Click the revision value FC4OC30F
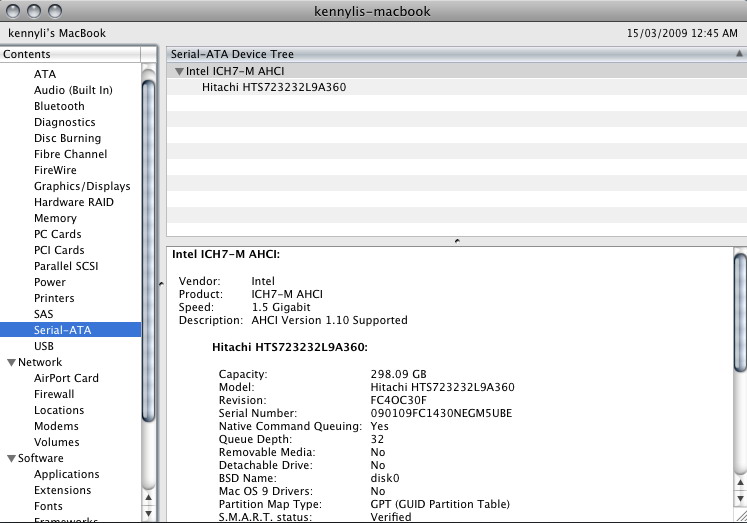 pyautogui.click(x=398, y=401)
